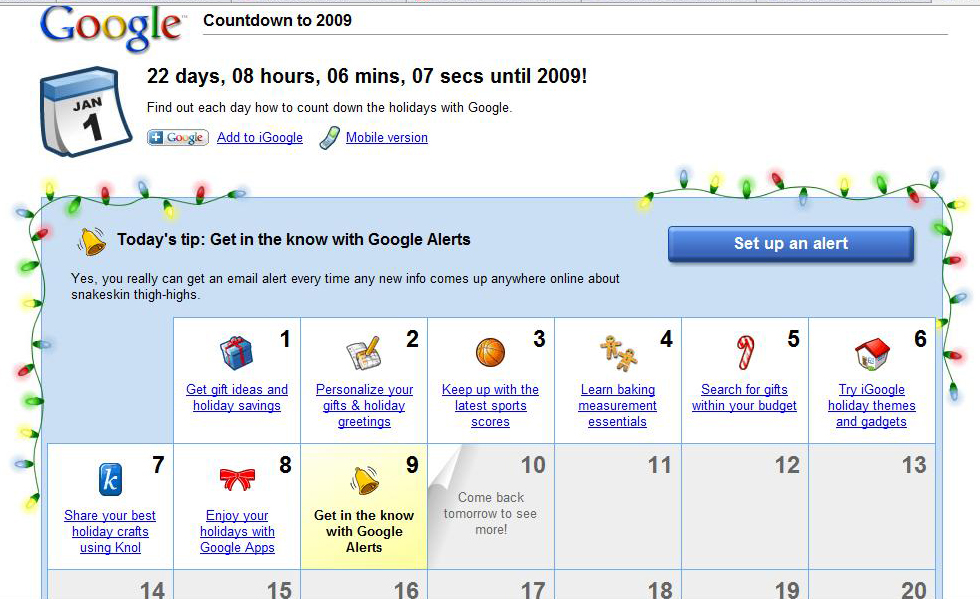The width and height of the screenshot is (980, 599).
Task: Click the JAN 1 calendar icon
Action: pyautogui.click(x=86, y=111)
